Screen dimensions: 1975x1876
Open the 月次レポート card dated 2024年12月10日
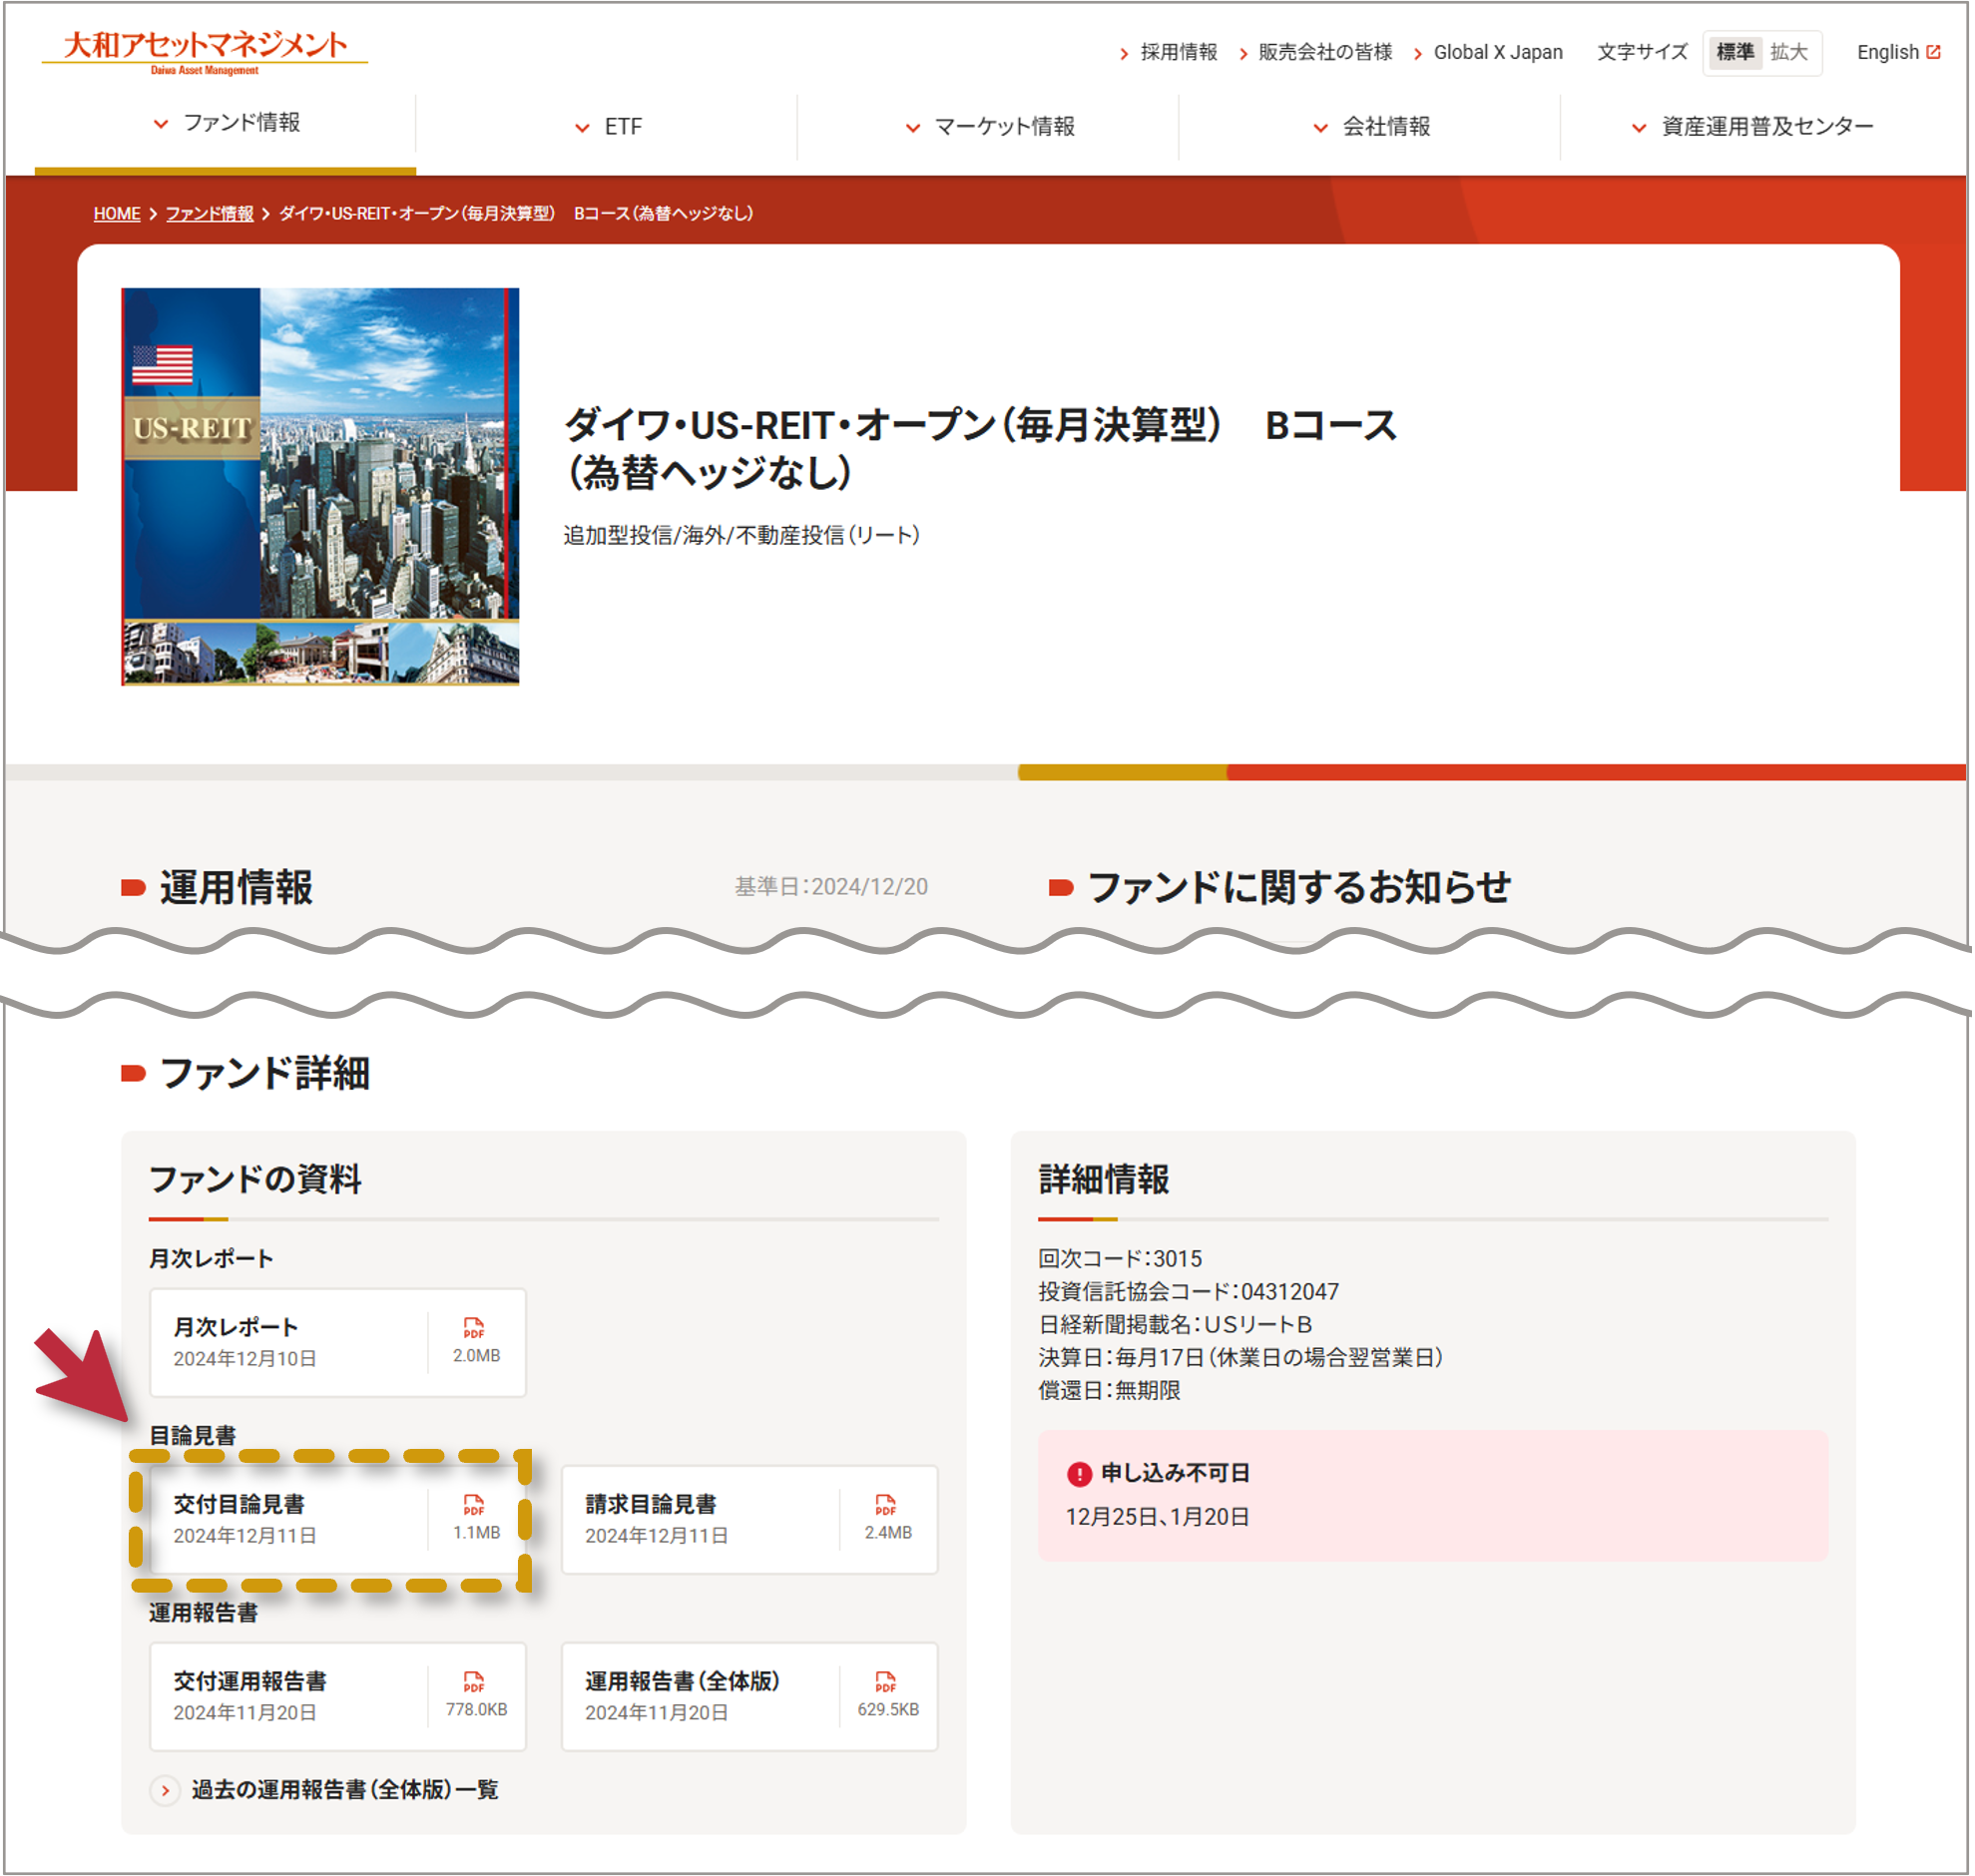coord(338,1344)
